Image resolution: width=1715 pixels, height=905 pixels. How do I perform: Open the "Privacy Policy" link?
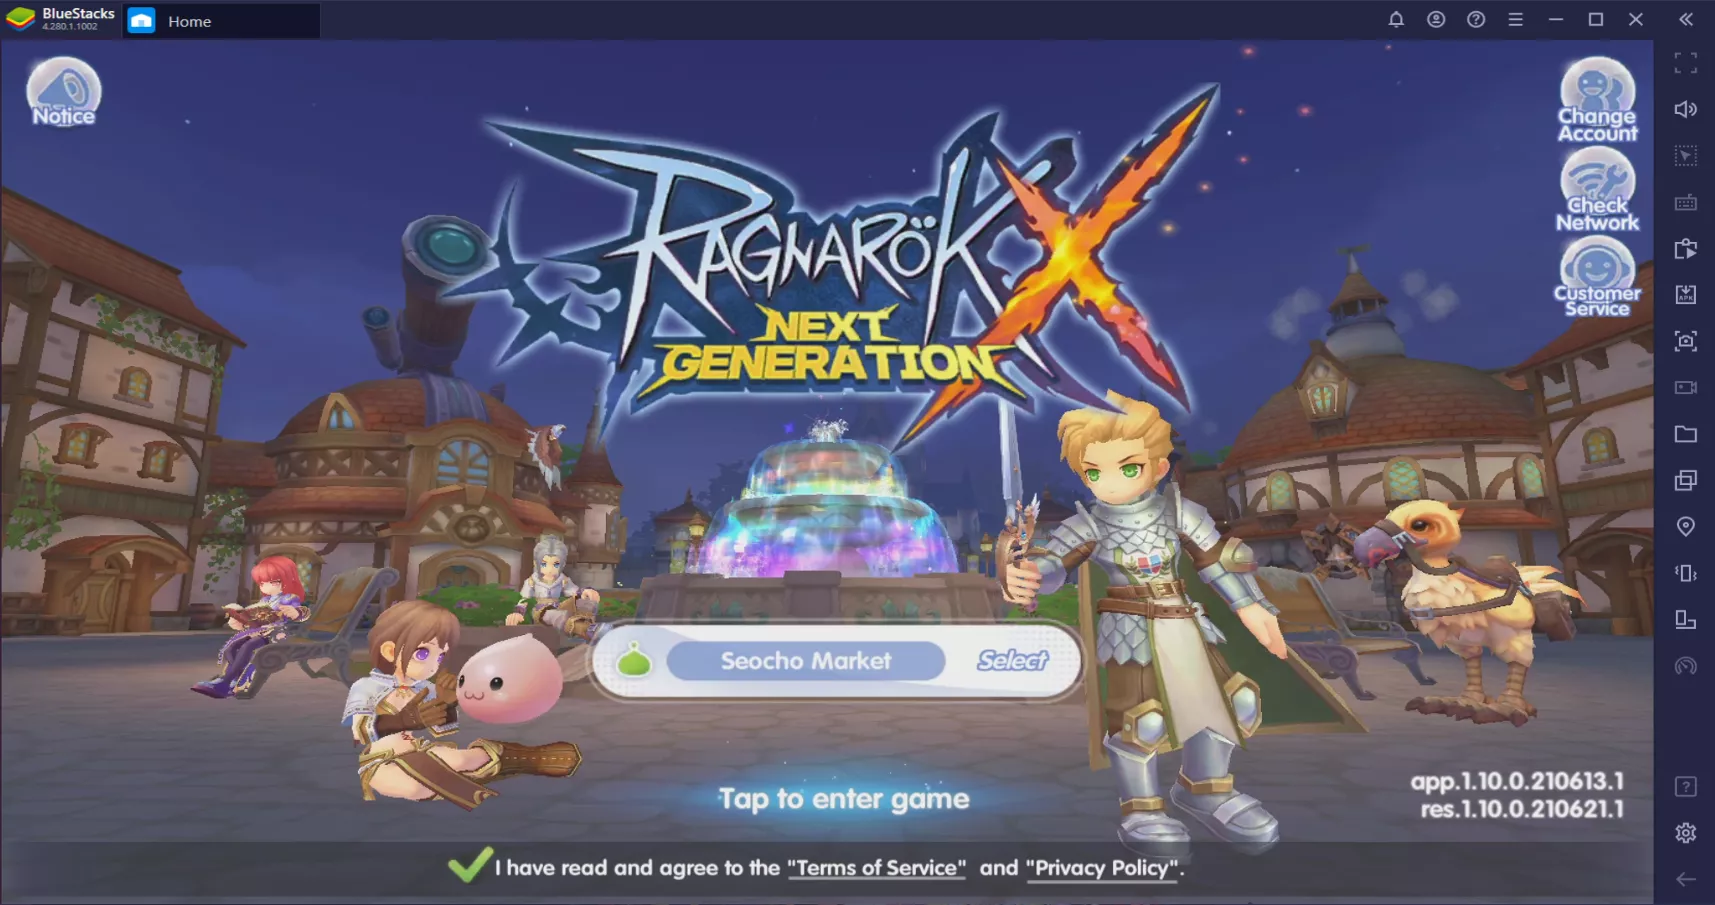tap(1102, 868)
